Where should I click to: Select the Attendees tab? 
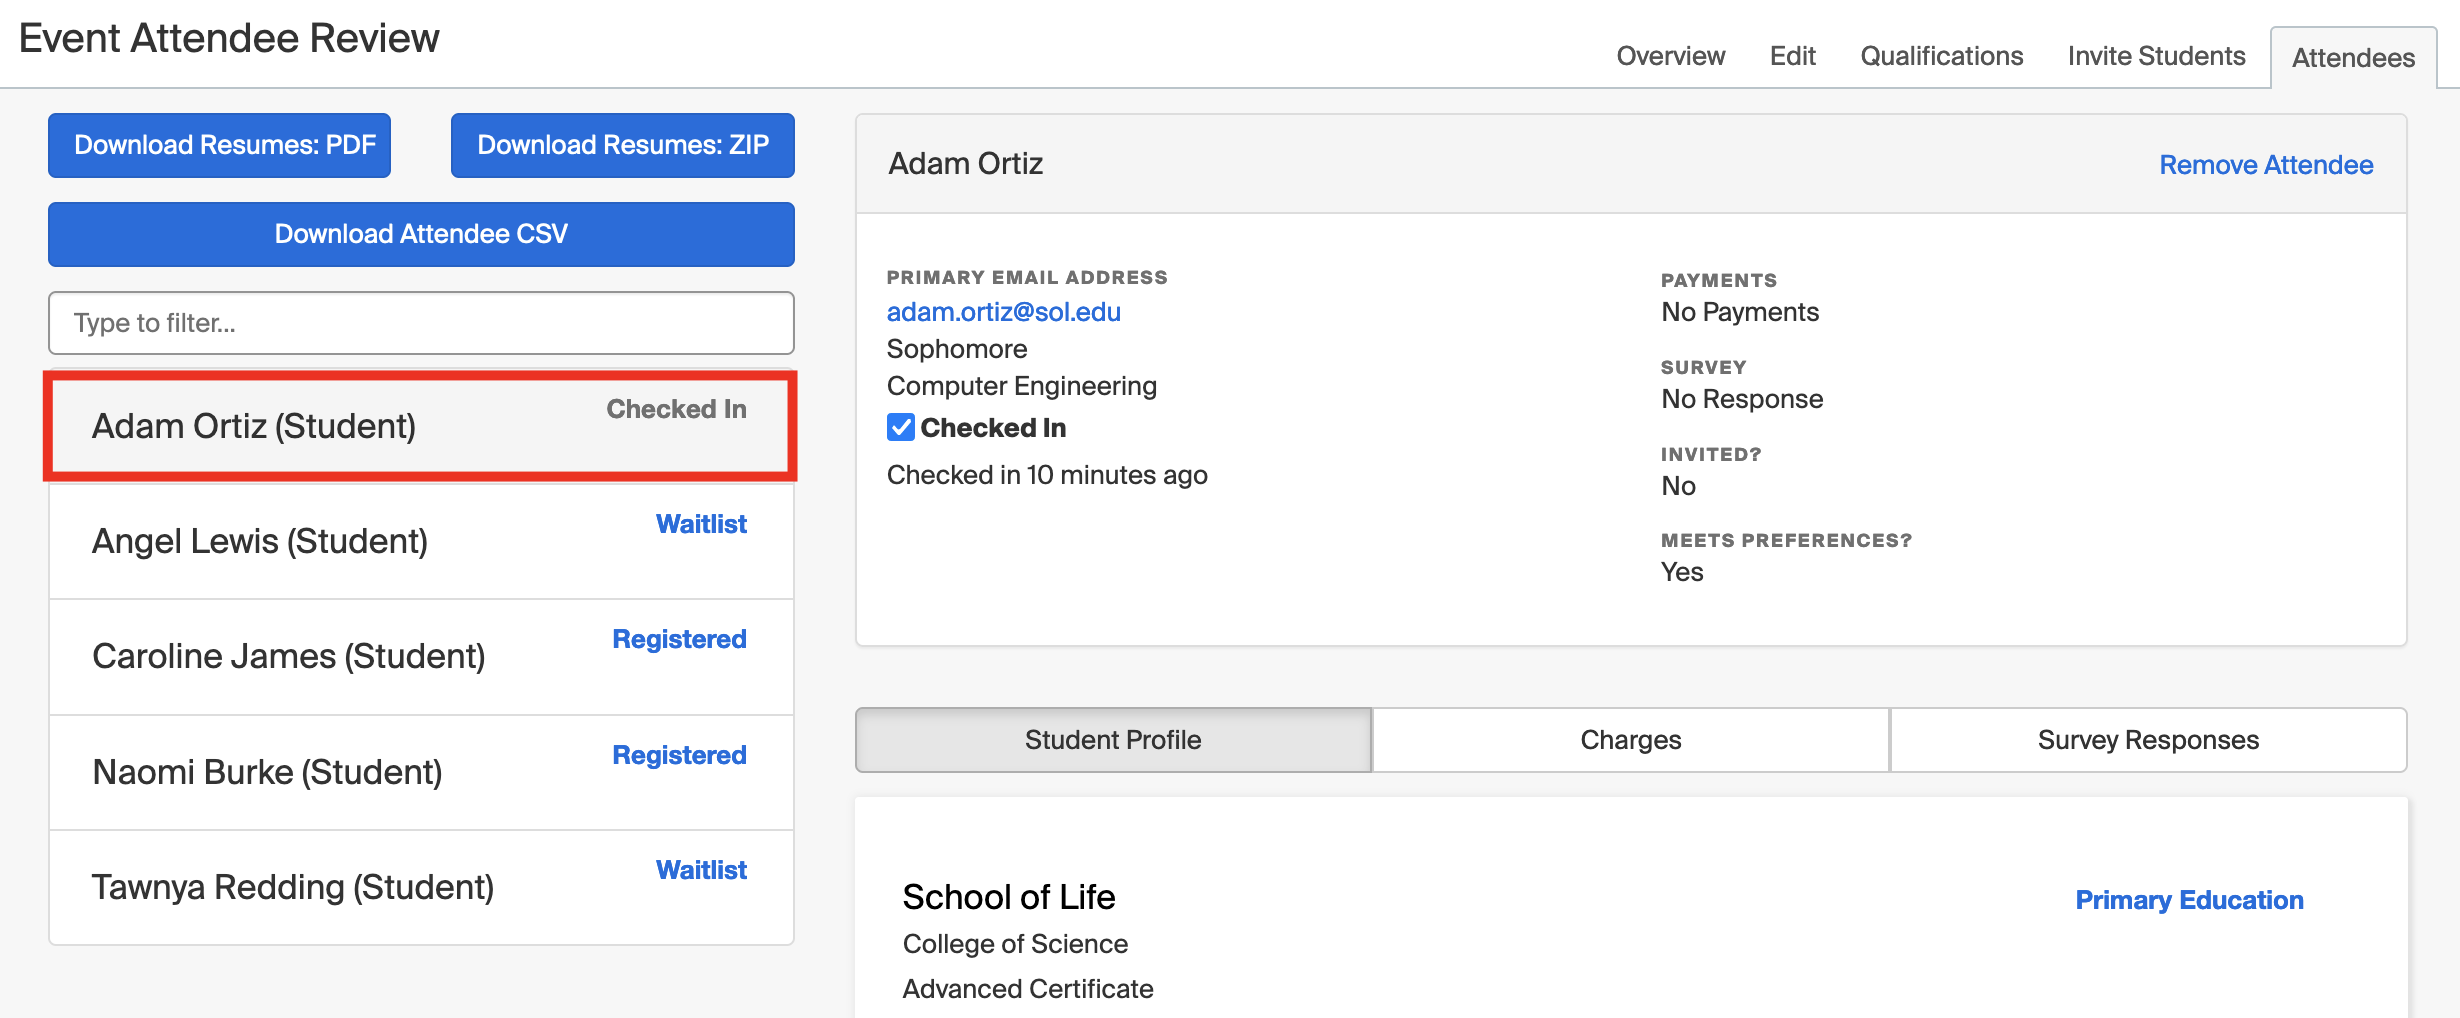point(2353,58)
